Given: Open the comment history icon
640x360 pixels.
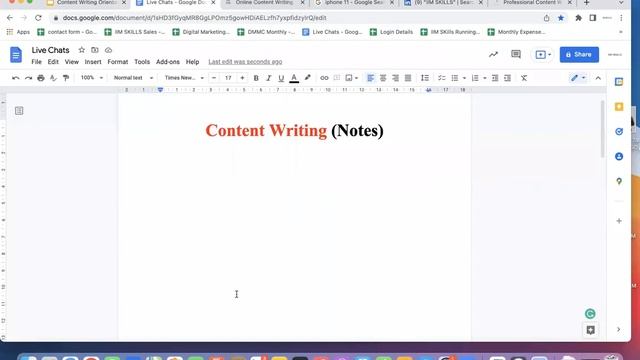Looking at the screenshot, I should (516, 54).
